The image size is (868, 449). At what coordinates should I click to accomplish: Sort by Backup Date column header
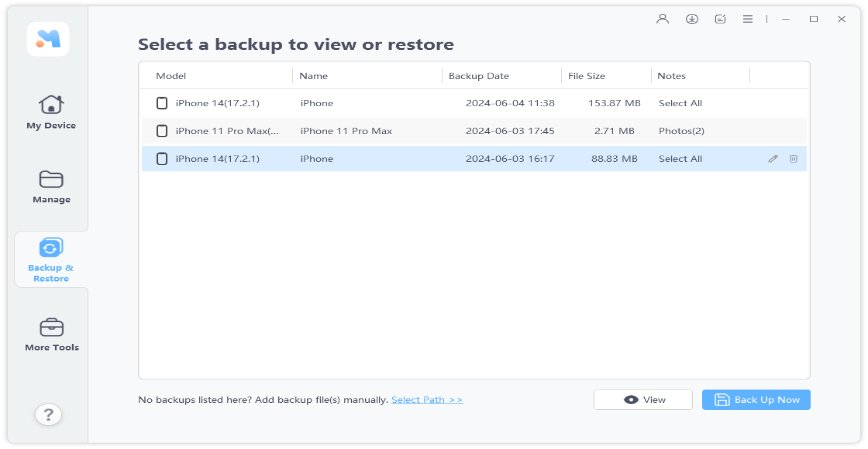pyautogui.click(x=478, y=76)
